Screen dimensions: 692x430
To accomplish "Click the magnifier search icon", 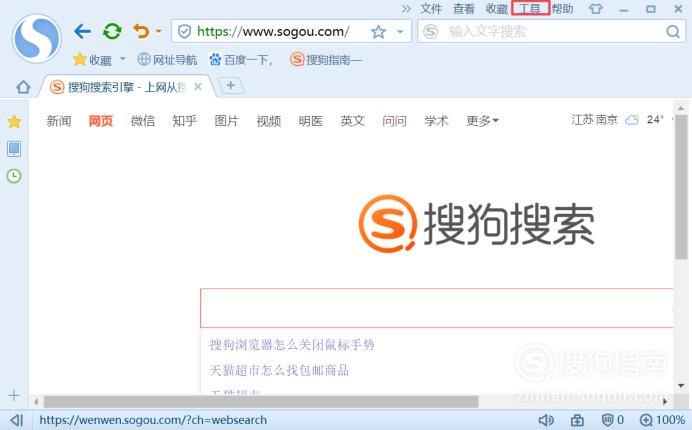I will click(673, 31).
